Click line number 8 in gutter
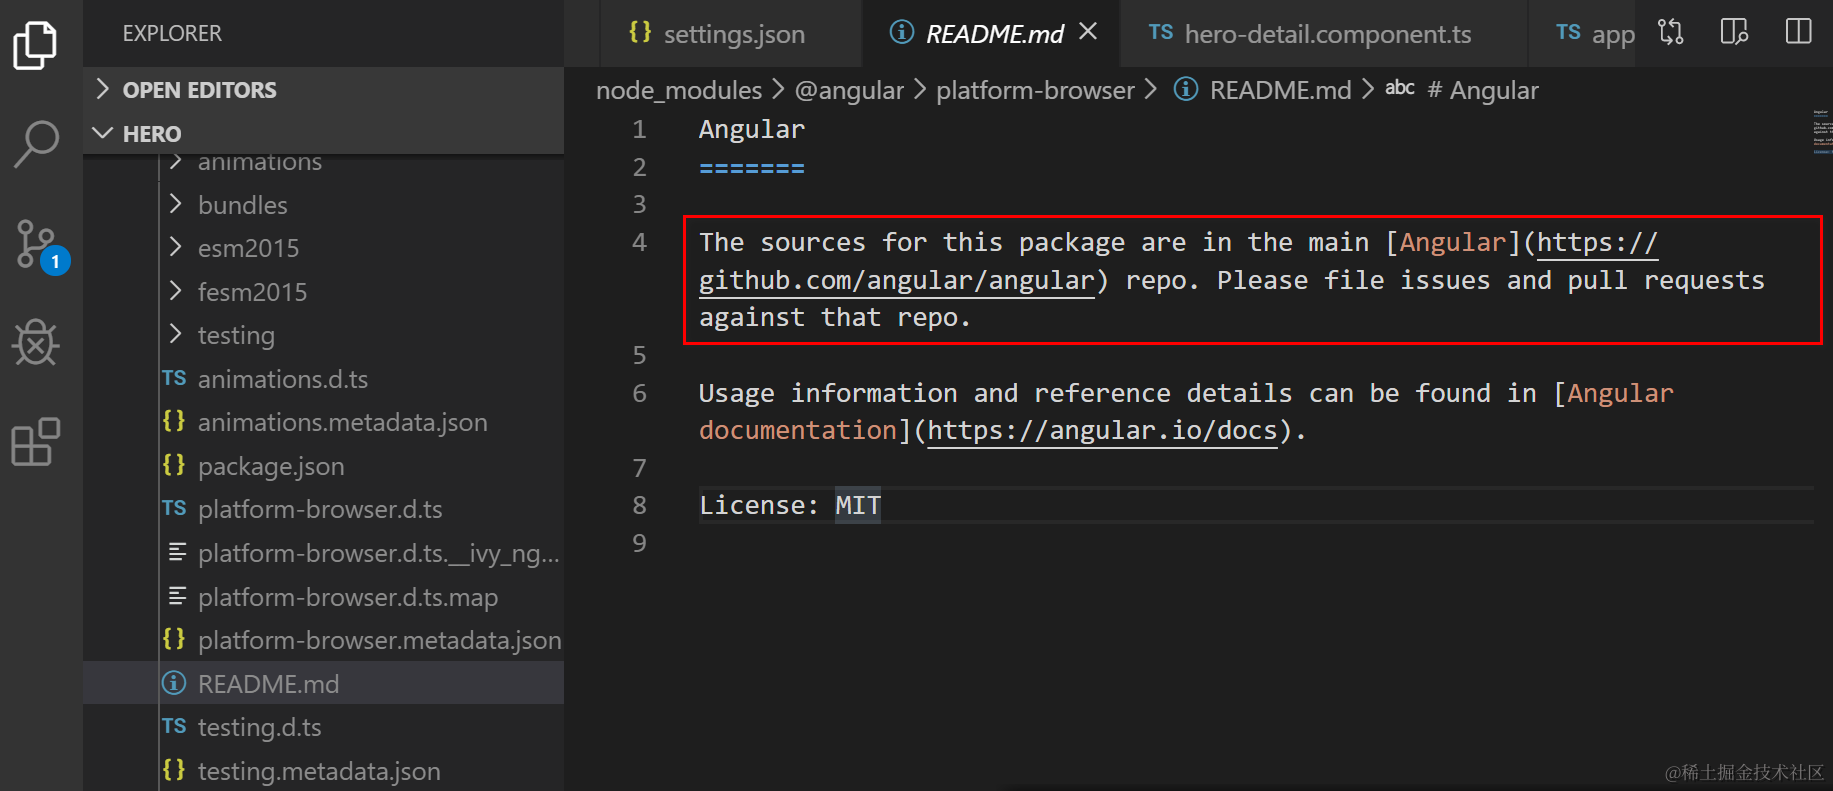Image resolution: width=1833 pixels, height=791 pixels. click(639, 506)
